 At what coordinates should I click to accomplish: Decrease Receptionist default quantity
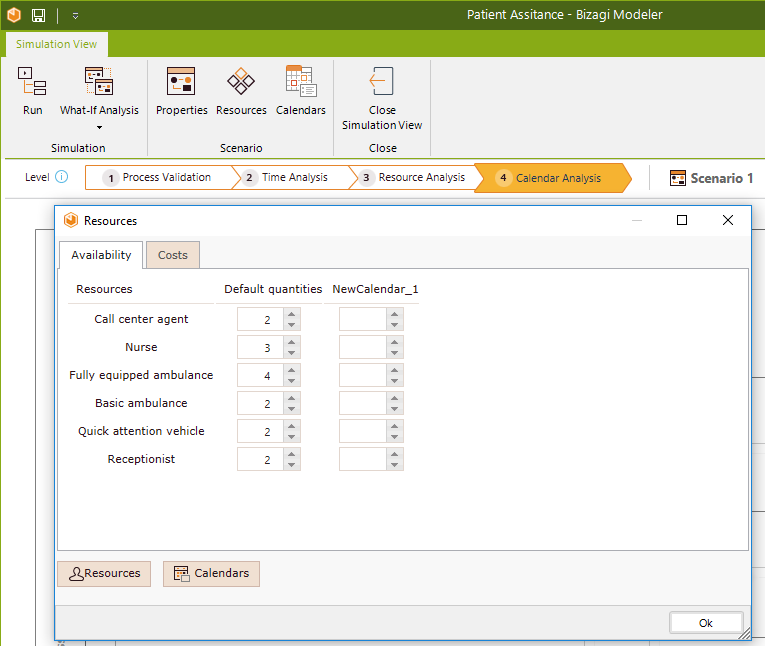coord(291,465)
